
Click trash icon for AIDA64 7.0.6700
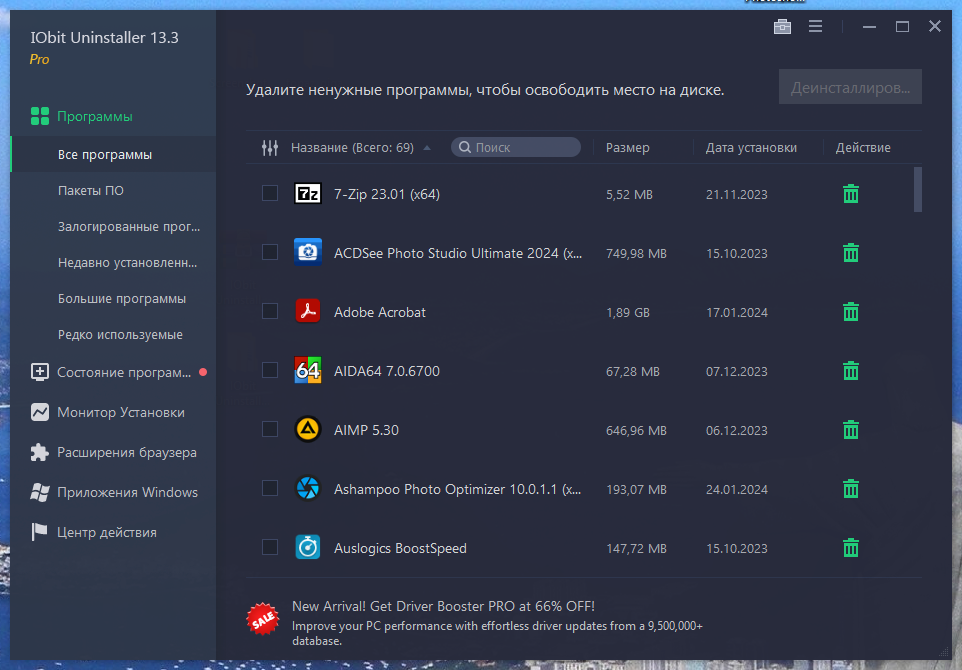(850, 371)
